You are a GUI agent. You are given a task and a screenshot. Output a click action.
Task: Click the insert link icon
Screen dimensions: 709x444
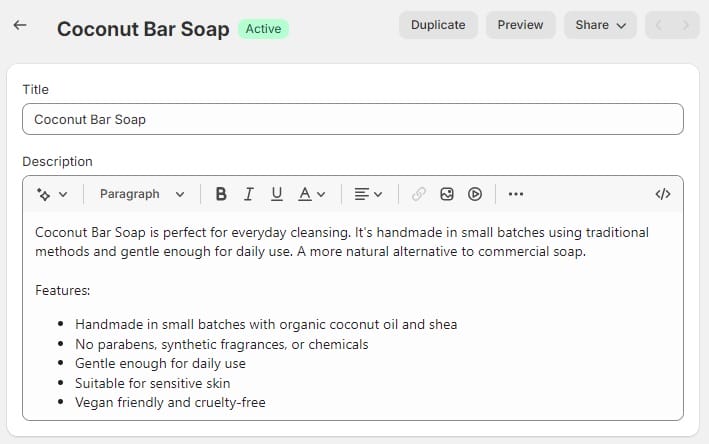(419, 194)
